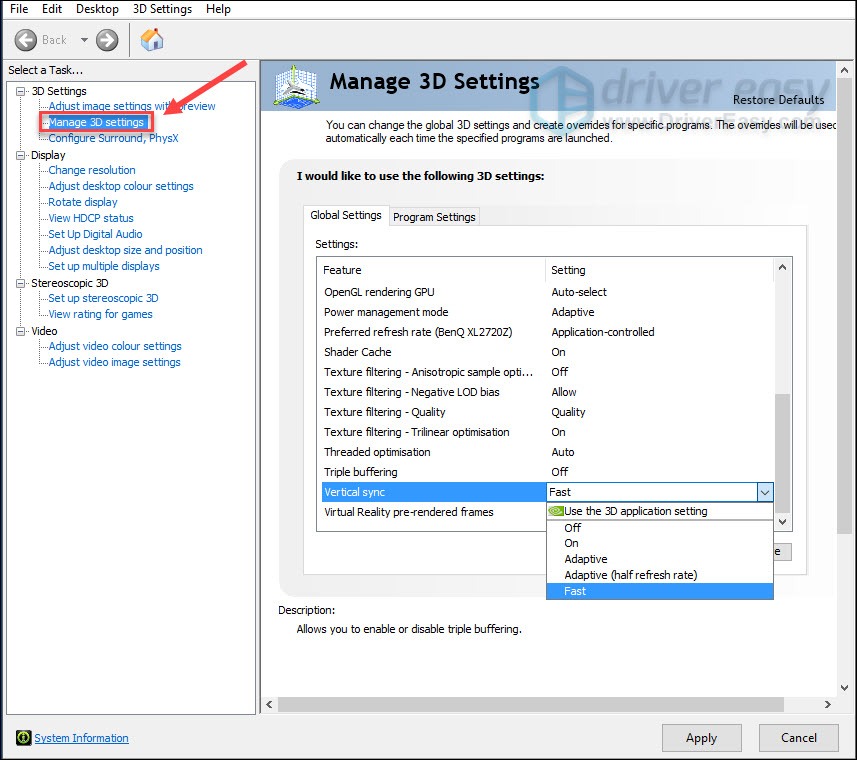Image resolution: width=857 pixels, height=760 pixels.
Task: Toggle the Vertical sync dropdown arrow
Action: click(764, 492)
